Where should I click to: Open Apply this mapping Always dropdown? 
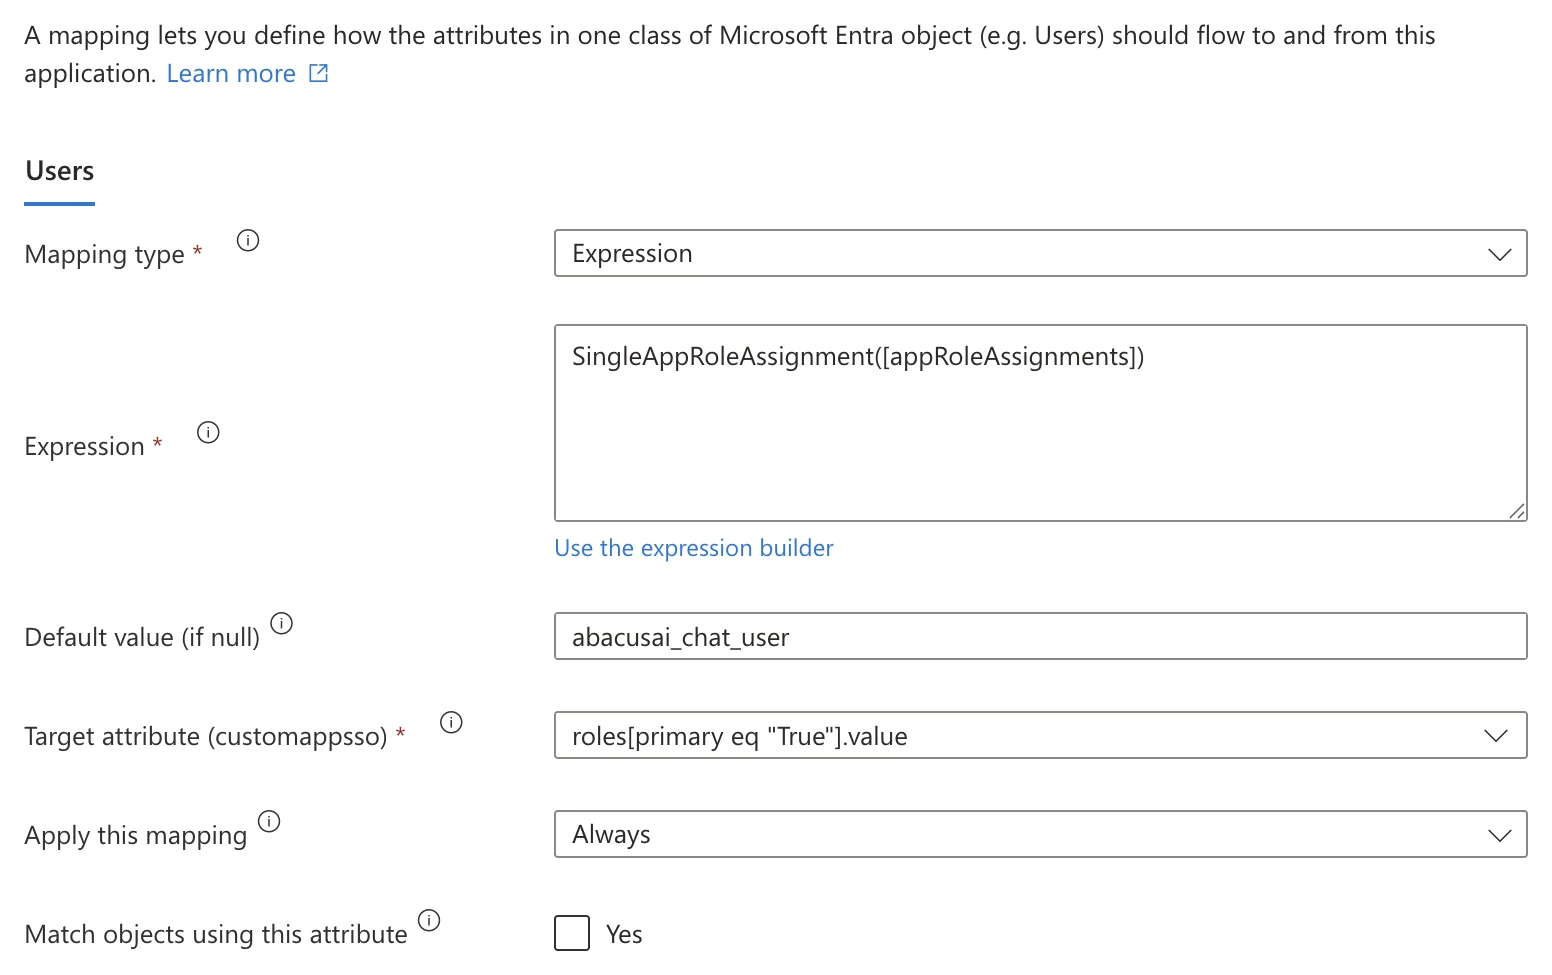pos(1040,834)
